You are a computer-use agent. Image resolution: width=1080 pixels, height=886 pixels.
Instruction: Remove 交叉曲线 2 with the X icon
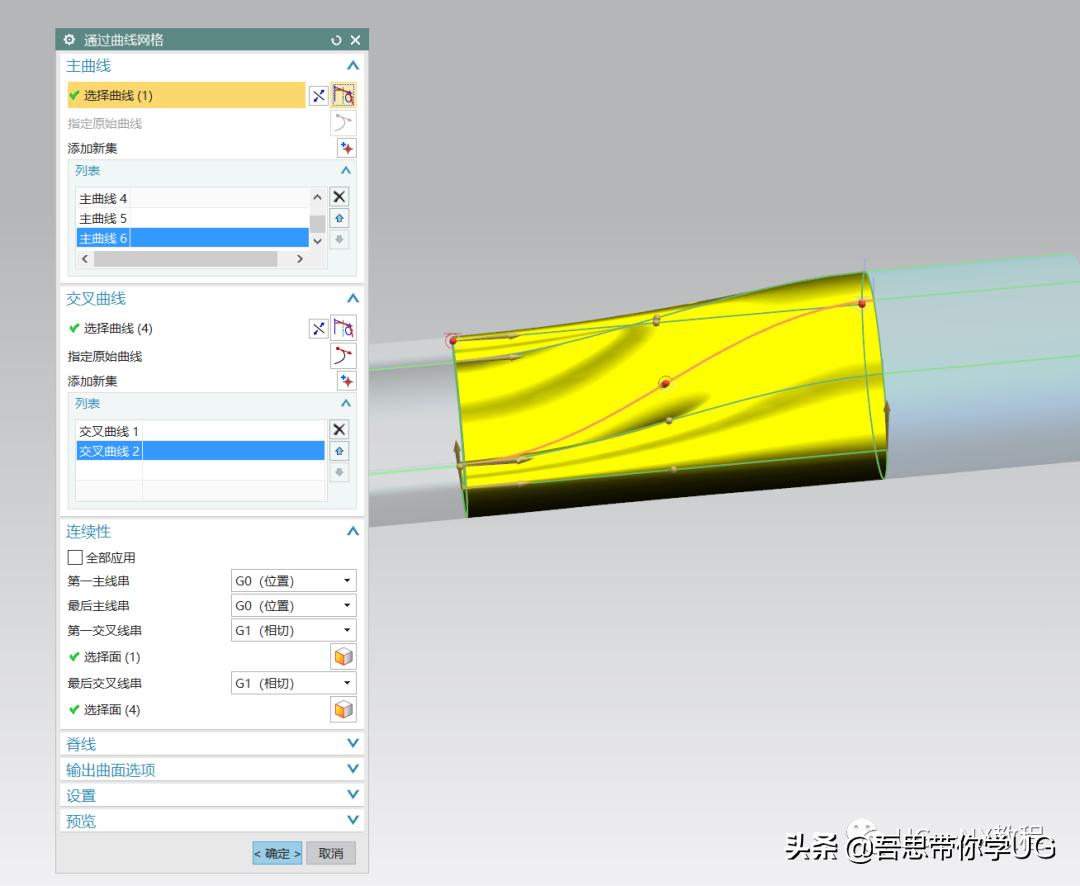pyautogui.click(x=338, y=428)
